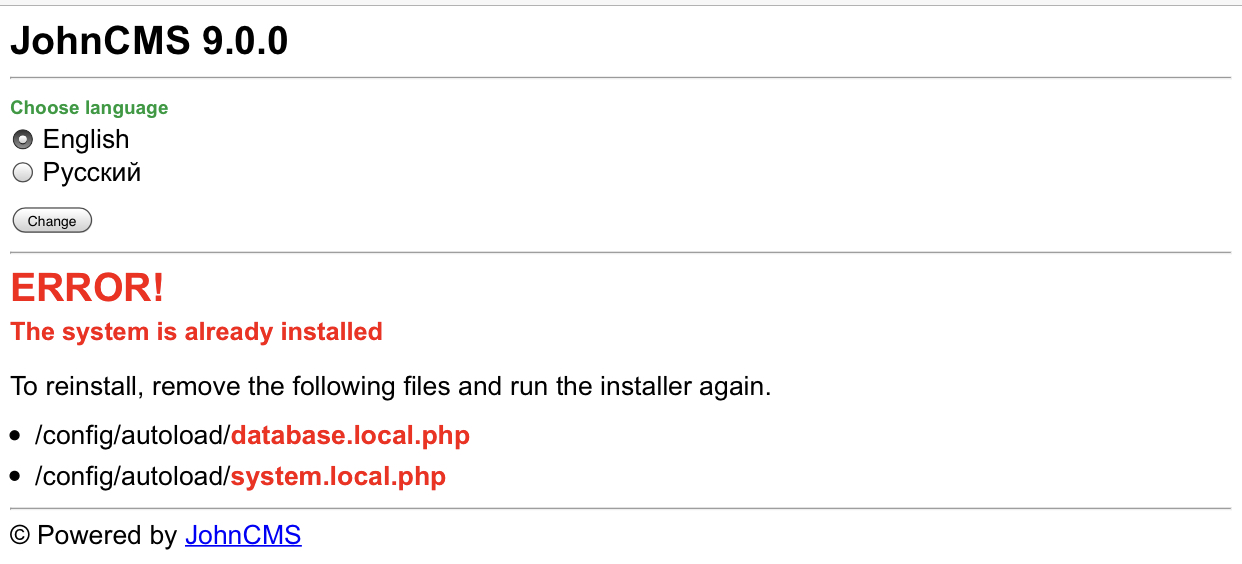
Task: Click the green Choose language heading
Action: [x=89, y=108]
